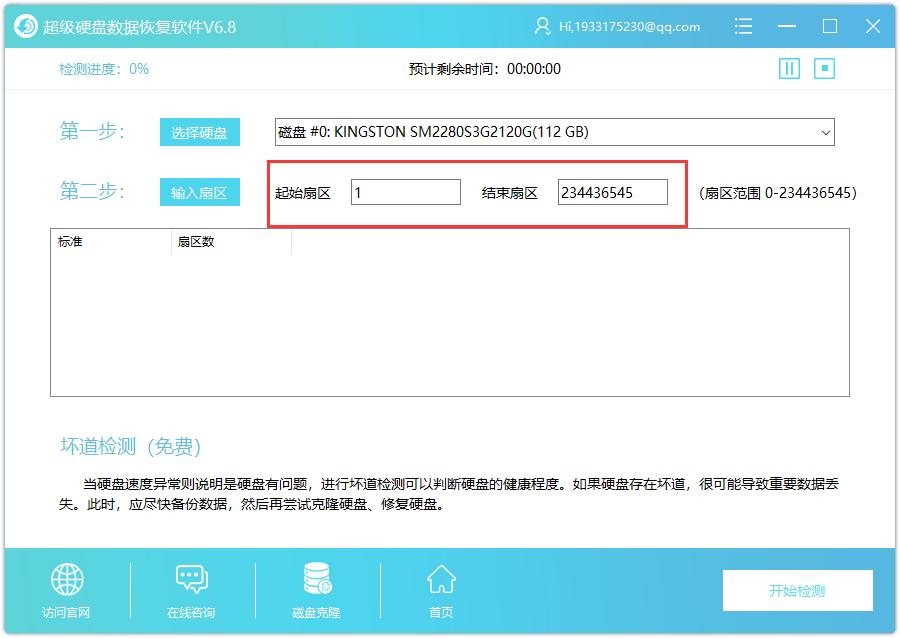Click the user account icon beside email
Image resolution: width=900 pixels, height=638 pixels.
coord(541,26)
